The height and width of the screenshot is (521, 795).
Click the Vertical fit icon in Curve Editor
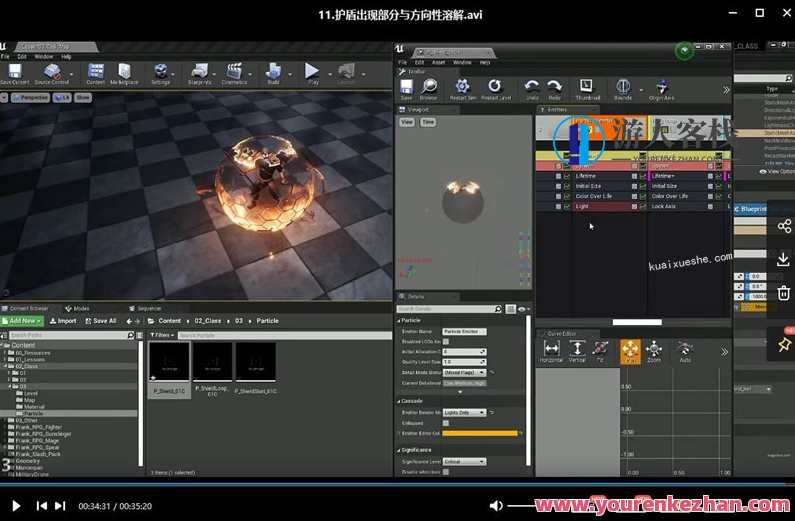(x=577, y=349)
